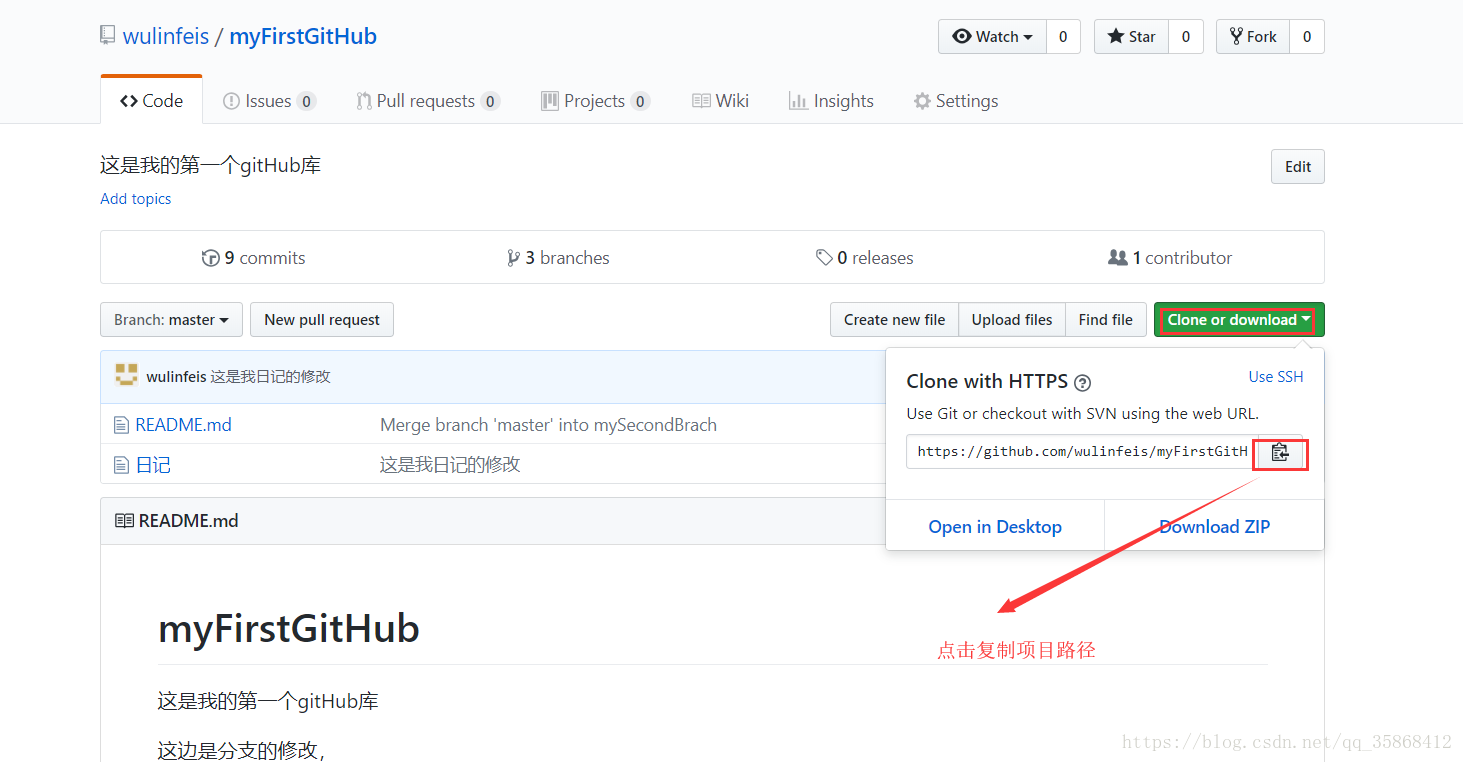Click Add topics link

point(136,199)
